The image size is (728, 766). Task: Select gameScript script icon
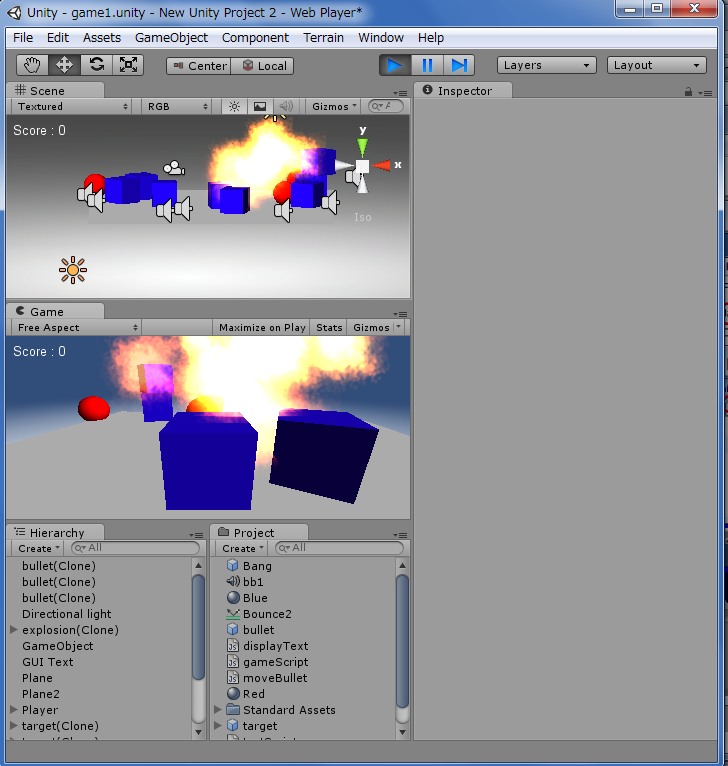point(233,662)
